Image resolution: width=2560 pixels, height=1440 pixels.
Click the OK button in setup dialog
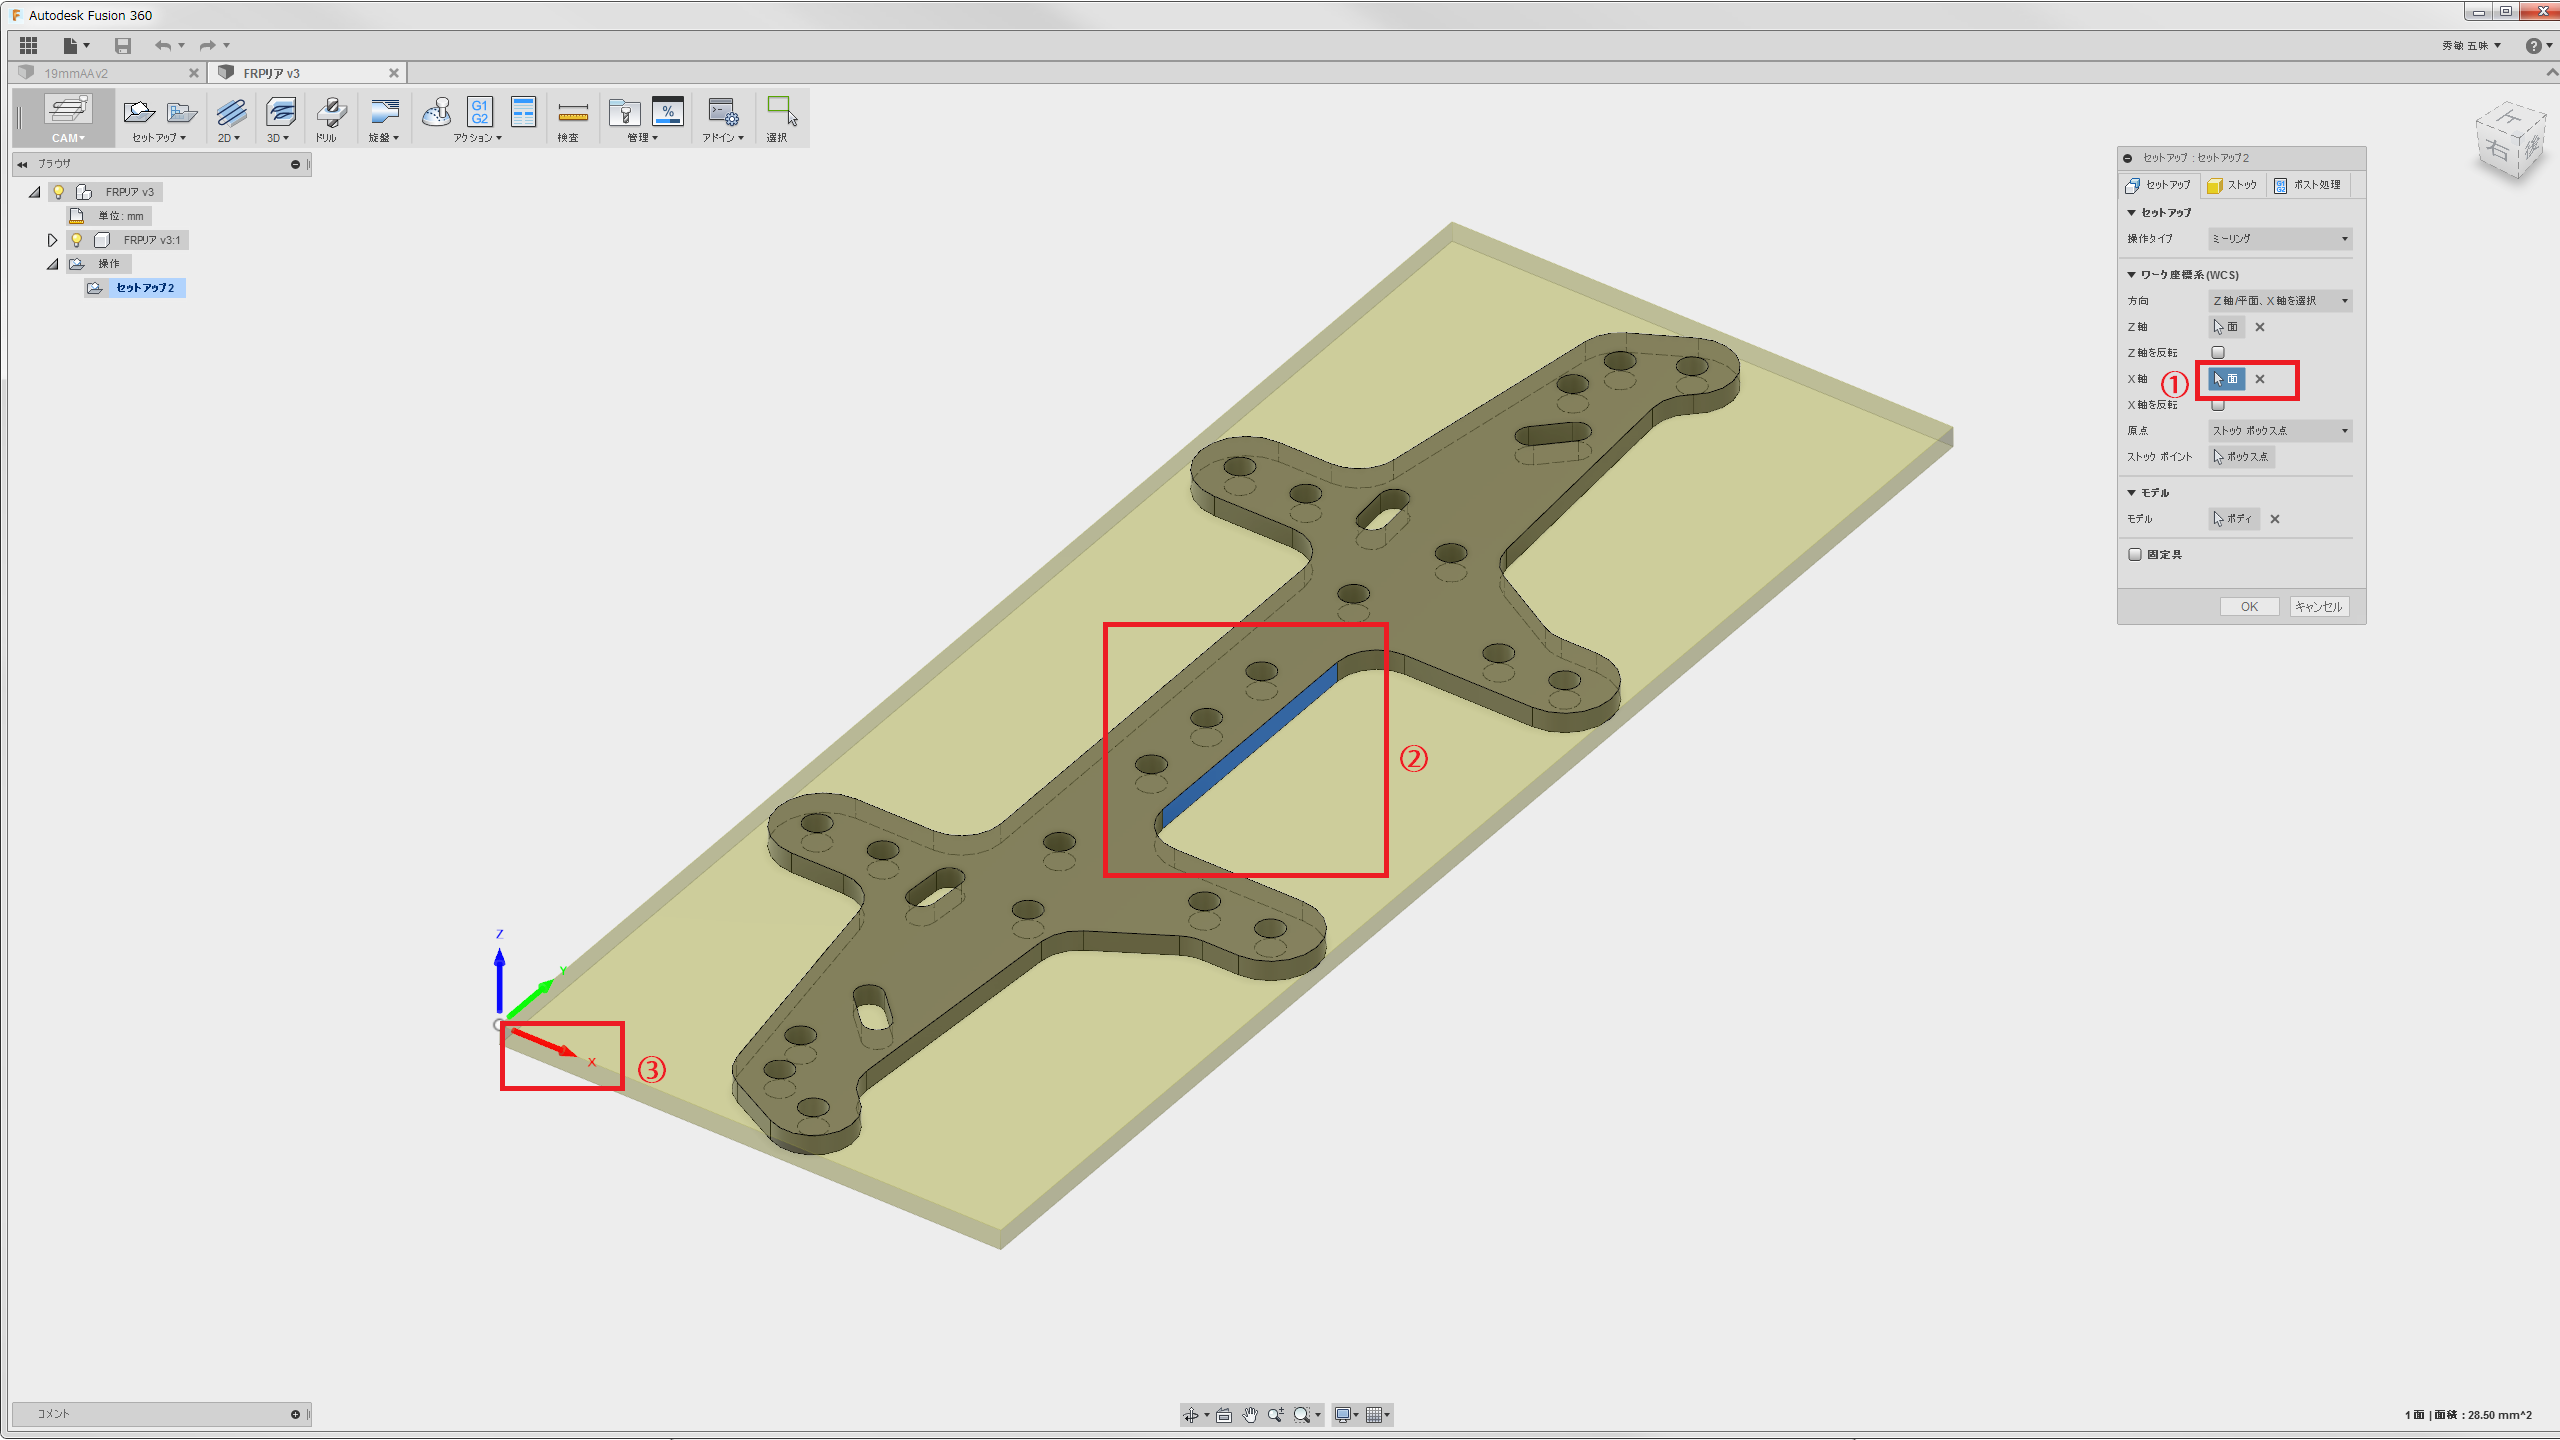2249,607
